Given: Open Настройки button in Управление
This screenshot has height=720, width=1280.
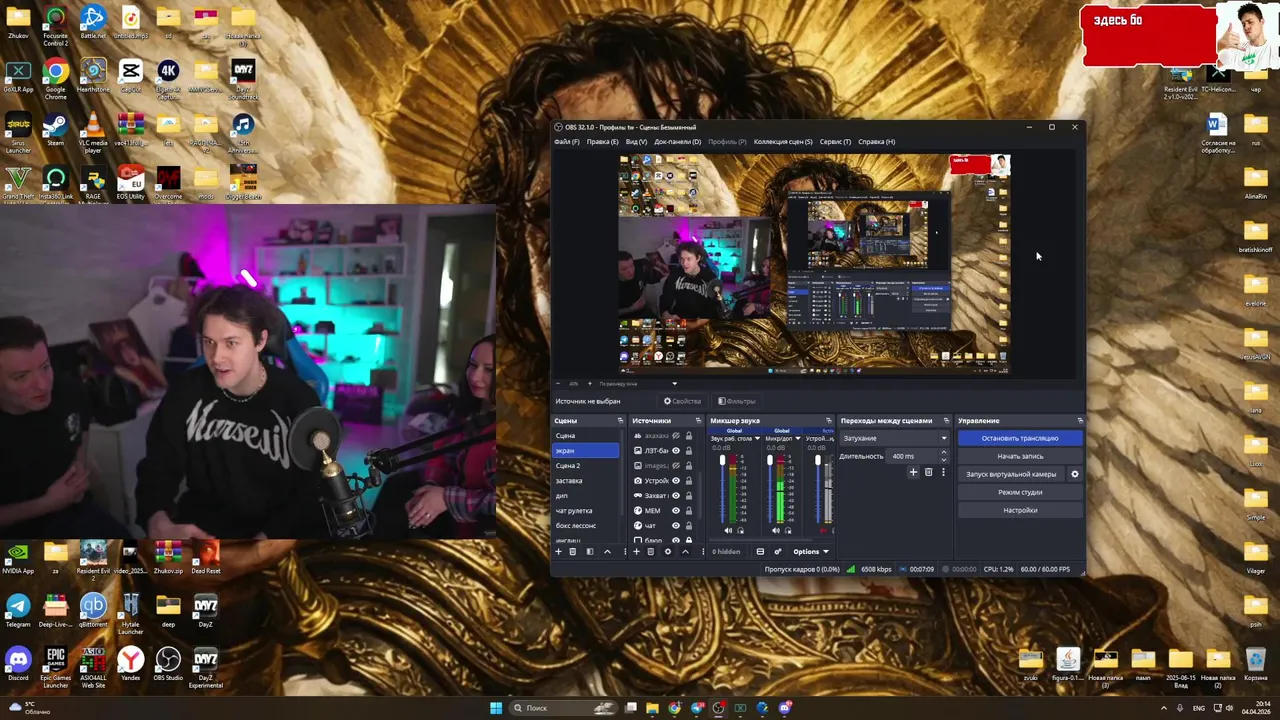Looking at the screenshot, I should tap(1020, 510).
